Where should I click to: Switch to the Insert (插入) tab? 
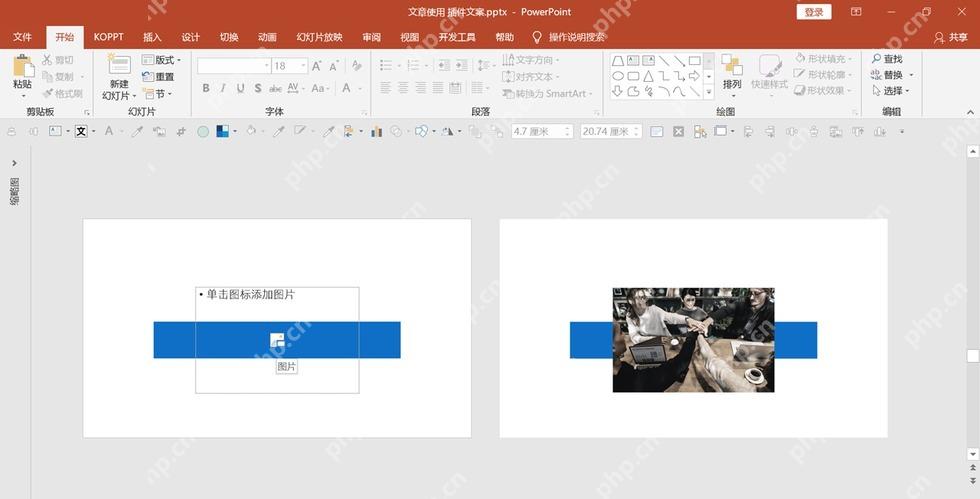[152, 38]
